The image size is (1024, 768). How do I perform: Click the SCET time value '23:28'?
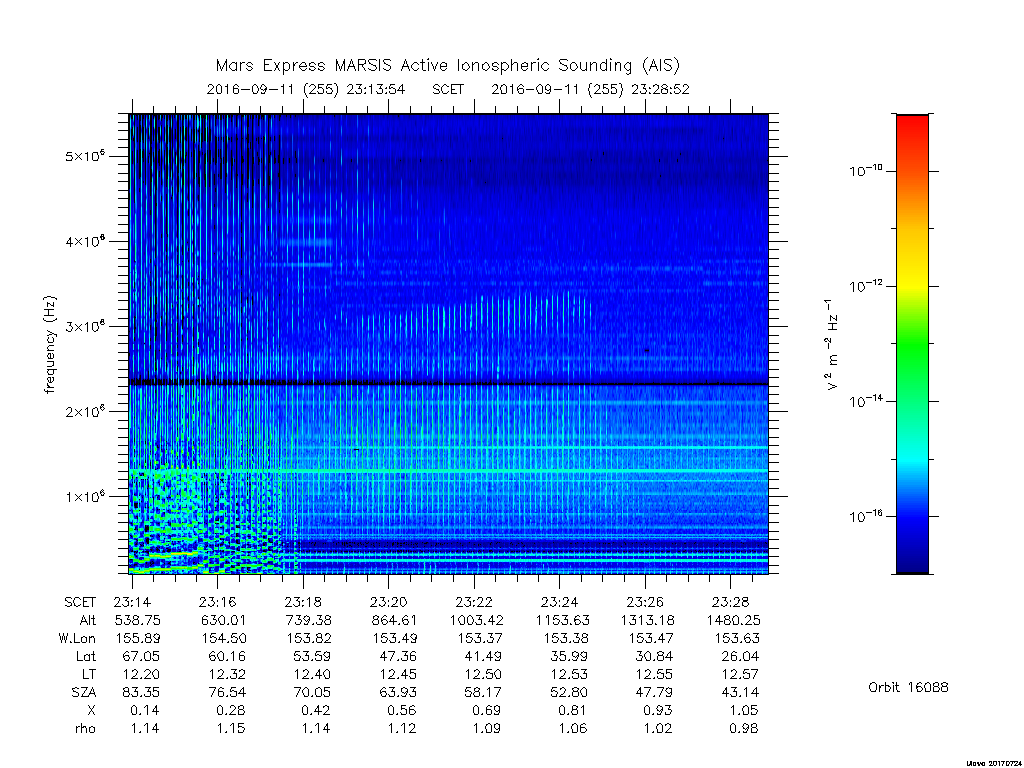pos(730,602)
